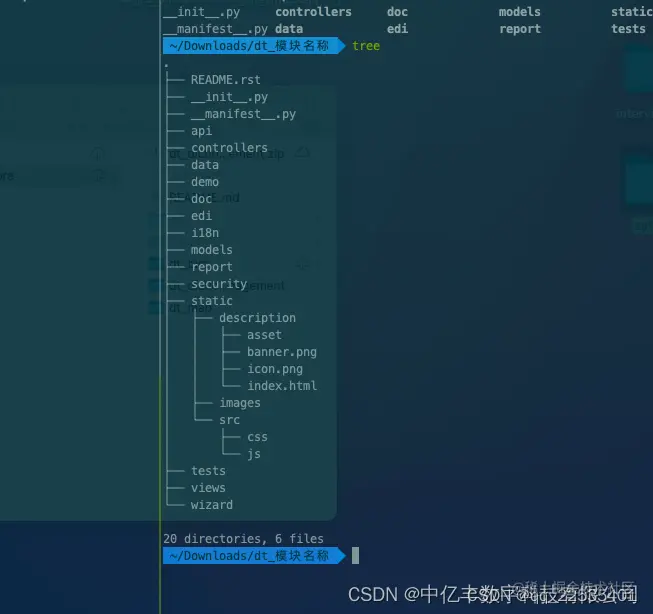This screenshot has width=653, height=614.
Task: Select icon.png in the tree
Action: coord(274,369)
